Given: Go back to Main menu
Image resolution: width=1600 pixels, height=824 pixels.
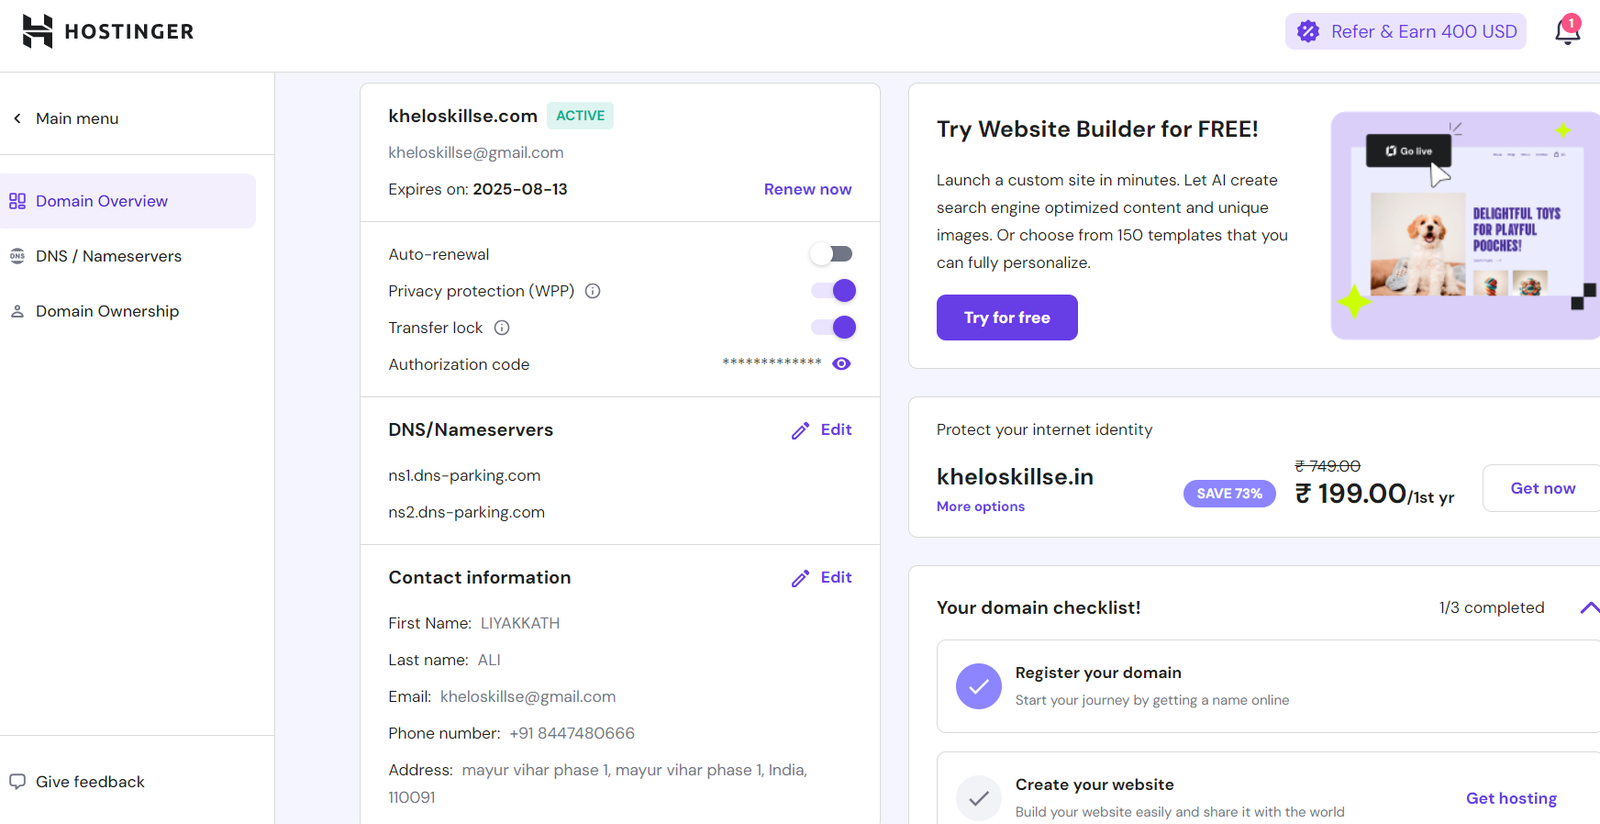Looking at the screenshot, I should [x=66, y=118].
